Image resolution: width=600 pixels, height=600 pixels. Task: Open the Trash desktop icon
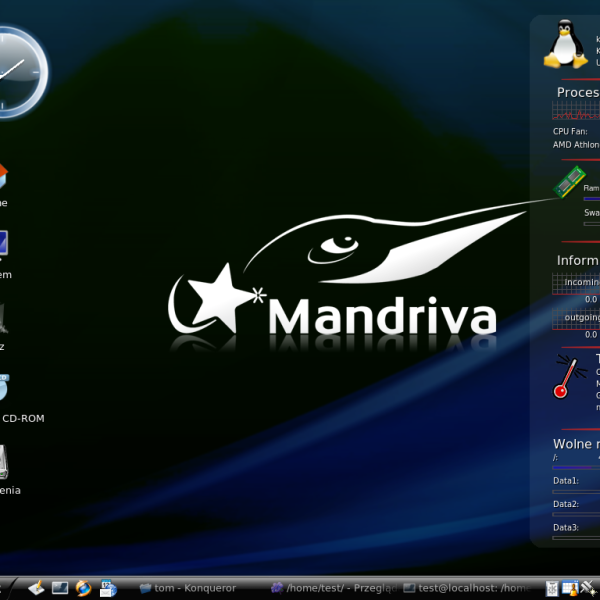[3, 318]
